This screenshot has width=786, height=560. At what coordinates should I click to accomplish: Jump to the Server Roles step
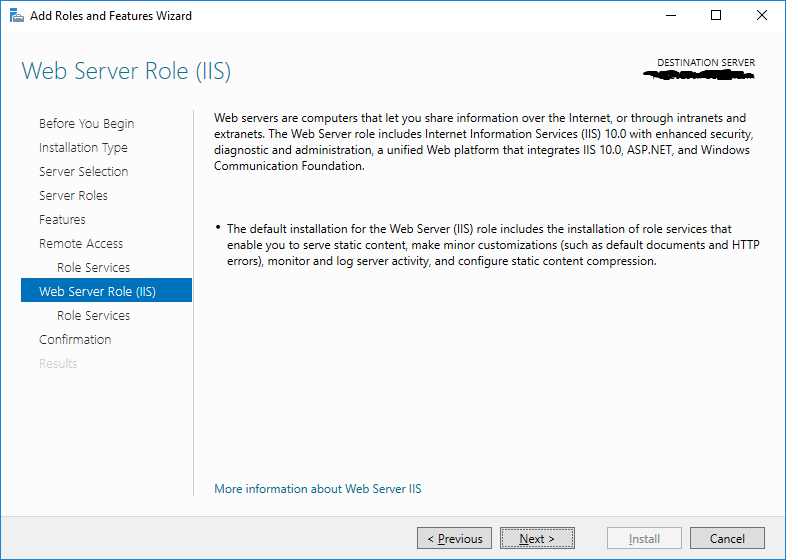[73, 196]
